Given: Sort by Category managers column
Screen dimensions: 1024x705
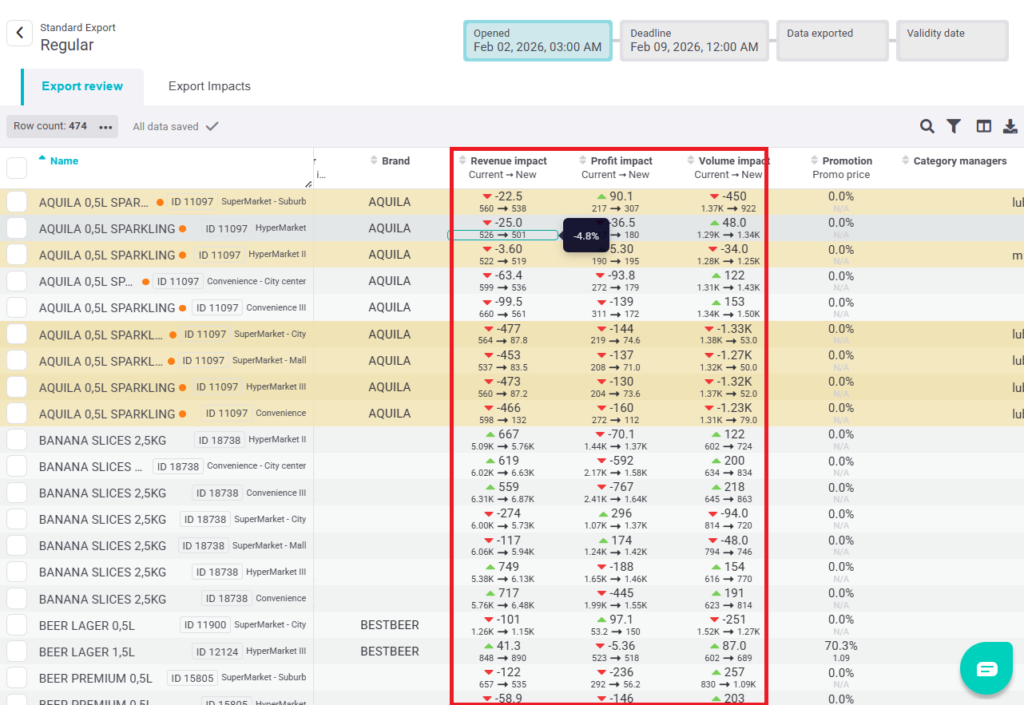Looking at the screenshot, I should pyautogui.click(x=959, y=161).
